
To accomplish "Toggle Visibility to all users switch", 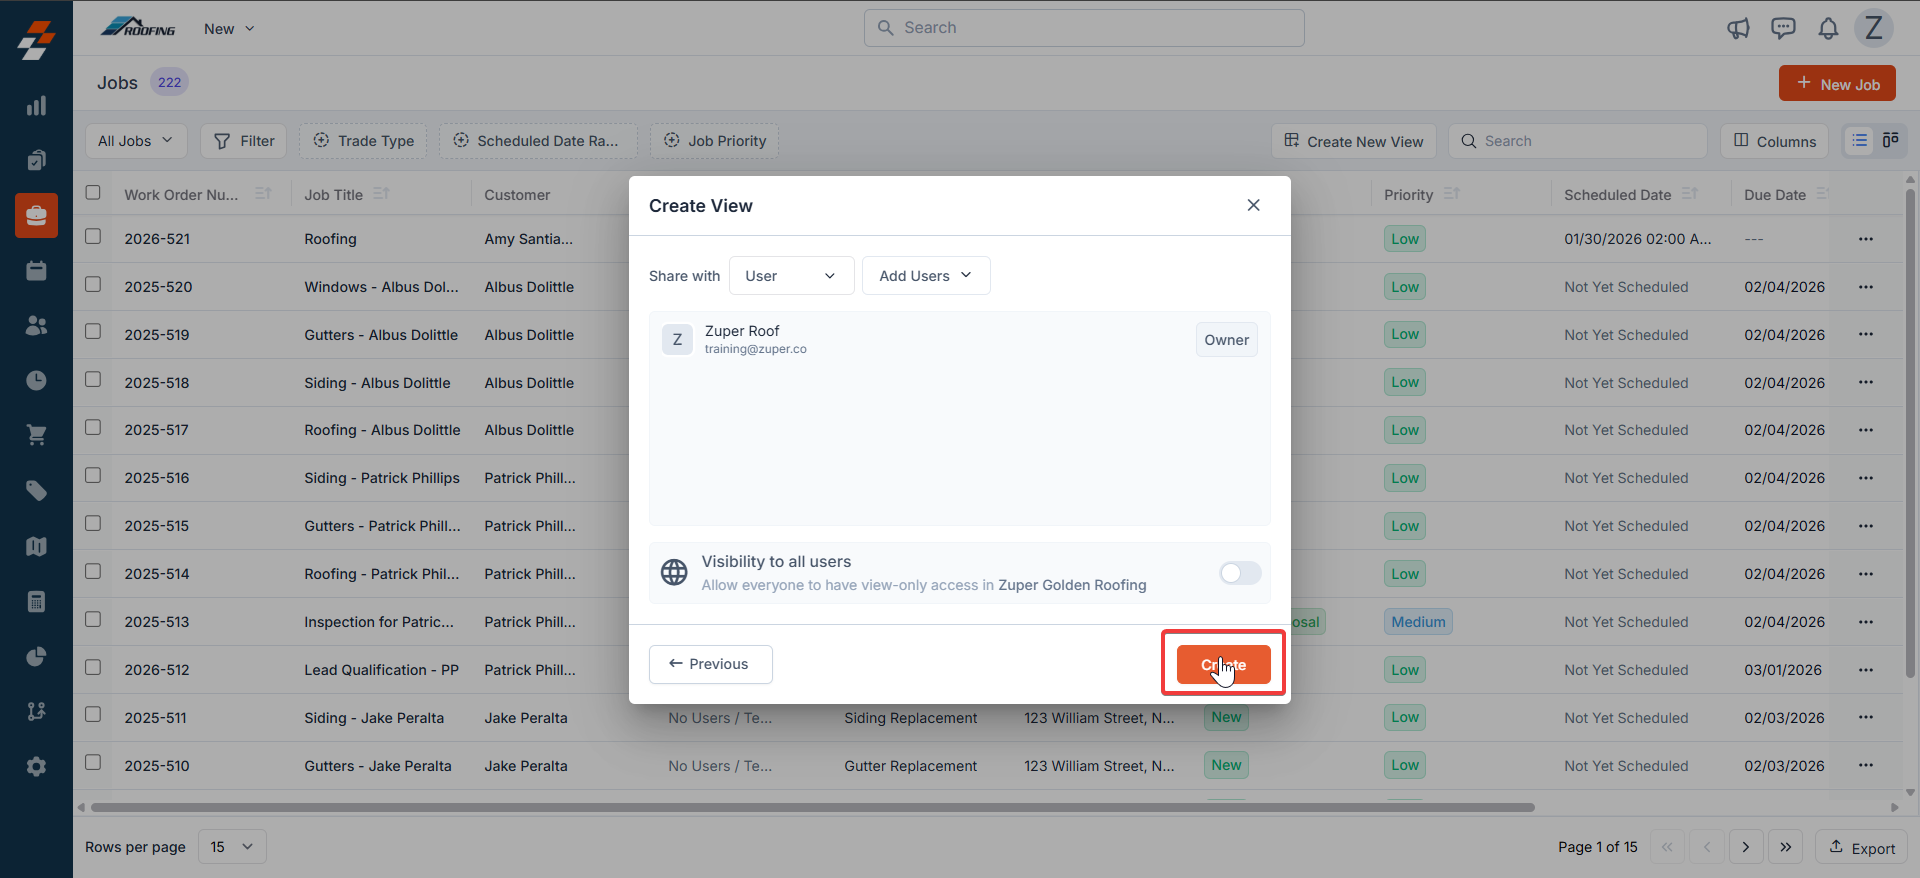I will pos(1240,573).
